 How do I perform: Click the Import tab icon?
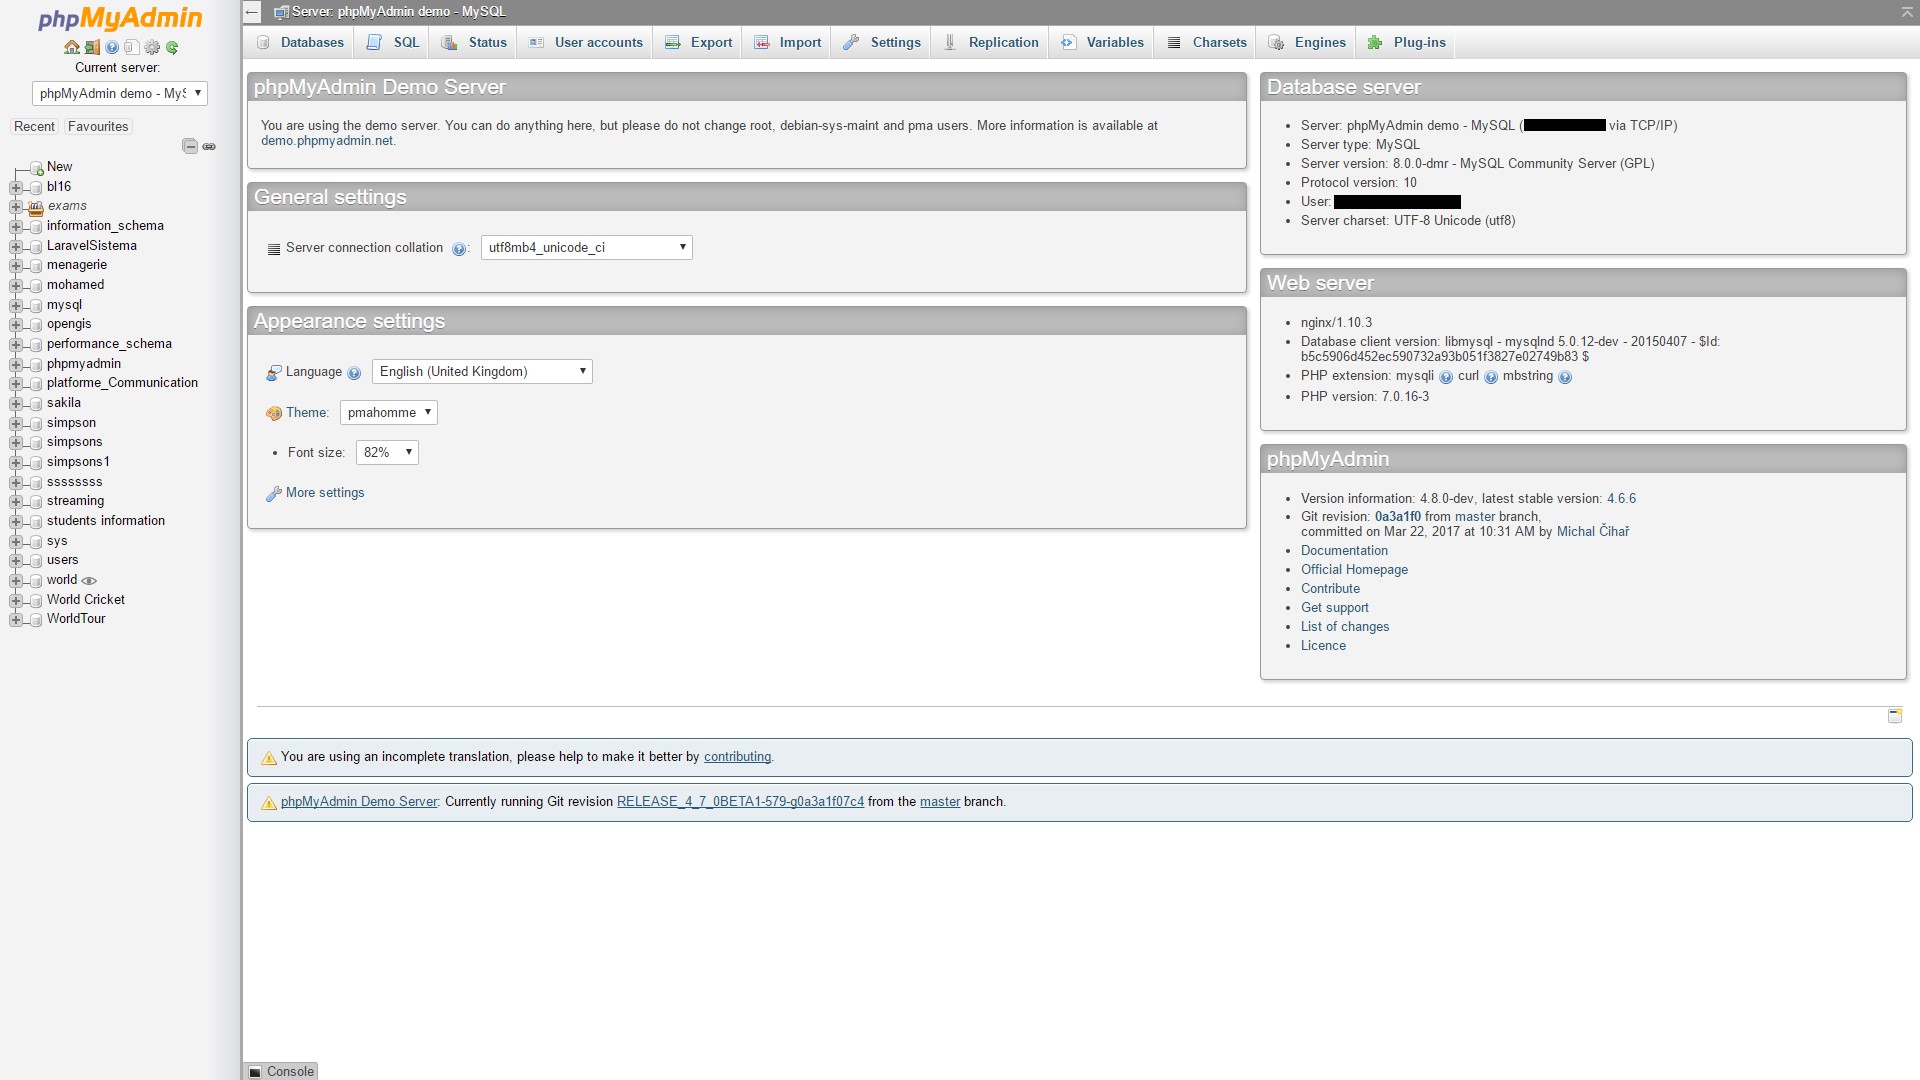point(761,41)
